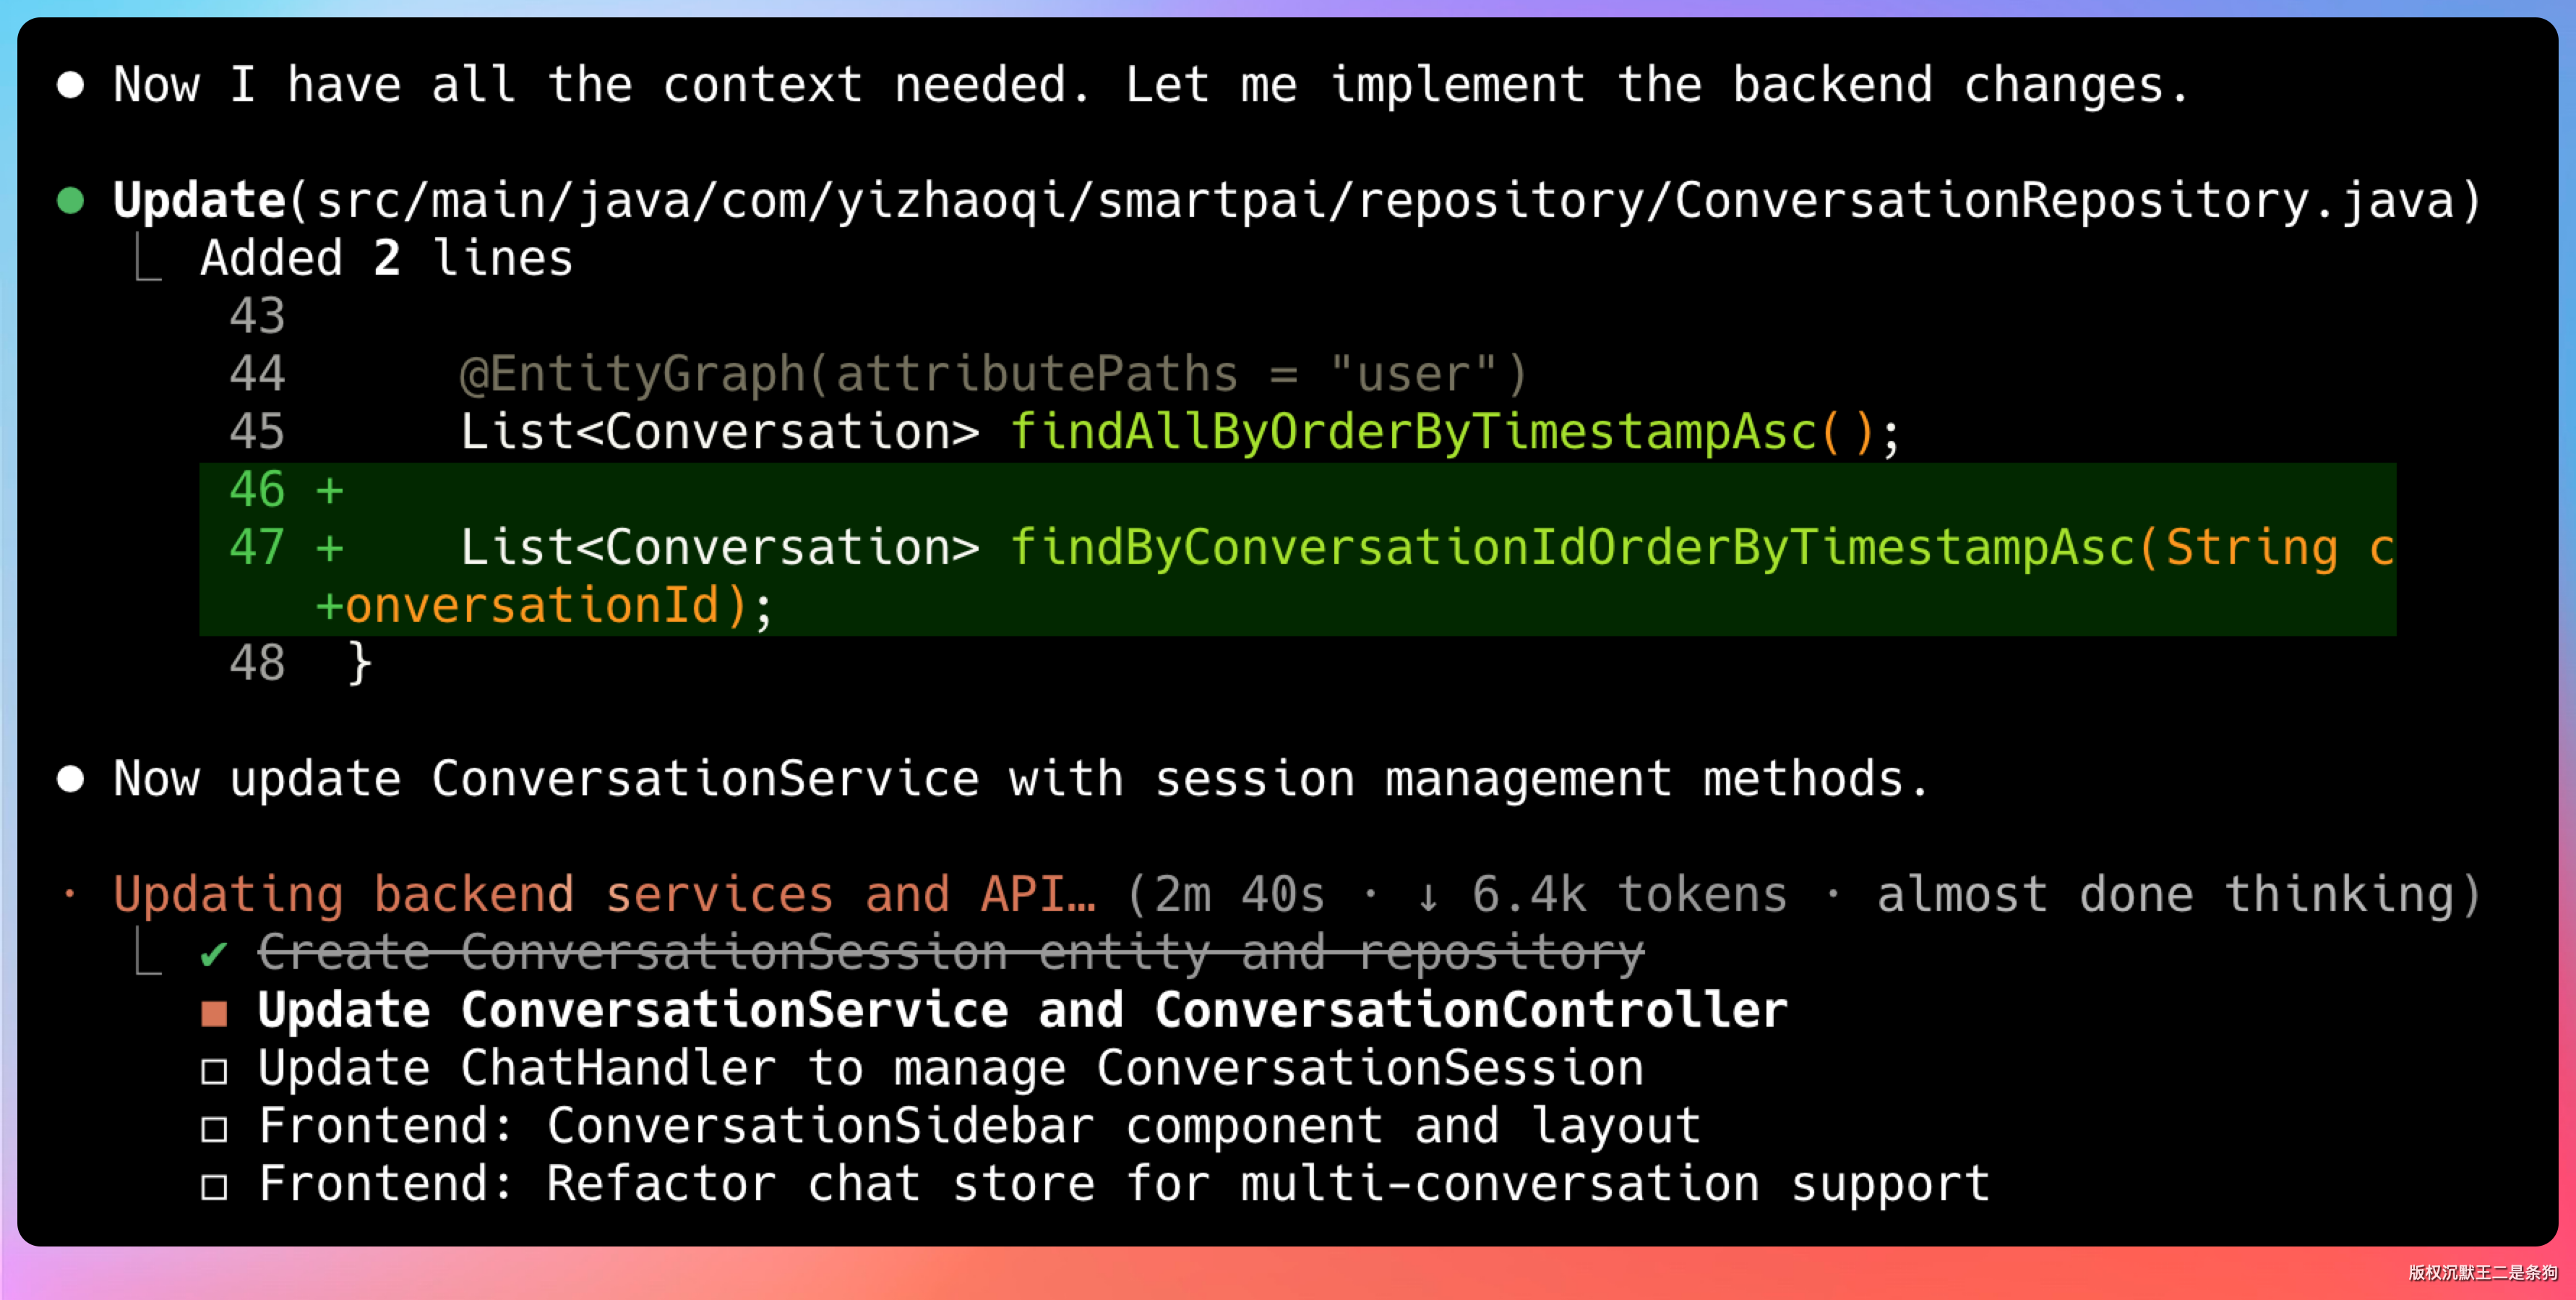Click the findByConversationIdOrderByTimestampAsc method name
The image size is (2576, 1300).
(1572, 548)
